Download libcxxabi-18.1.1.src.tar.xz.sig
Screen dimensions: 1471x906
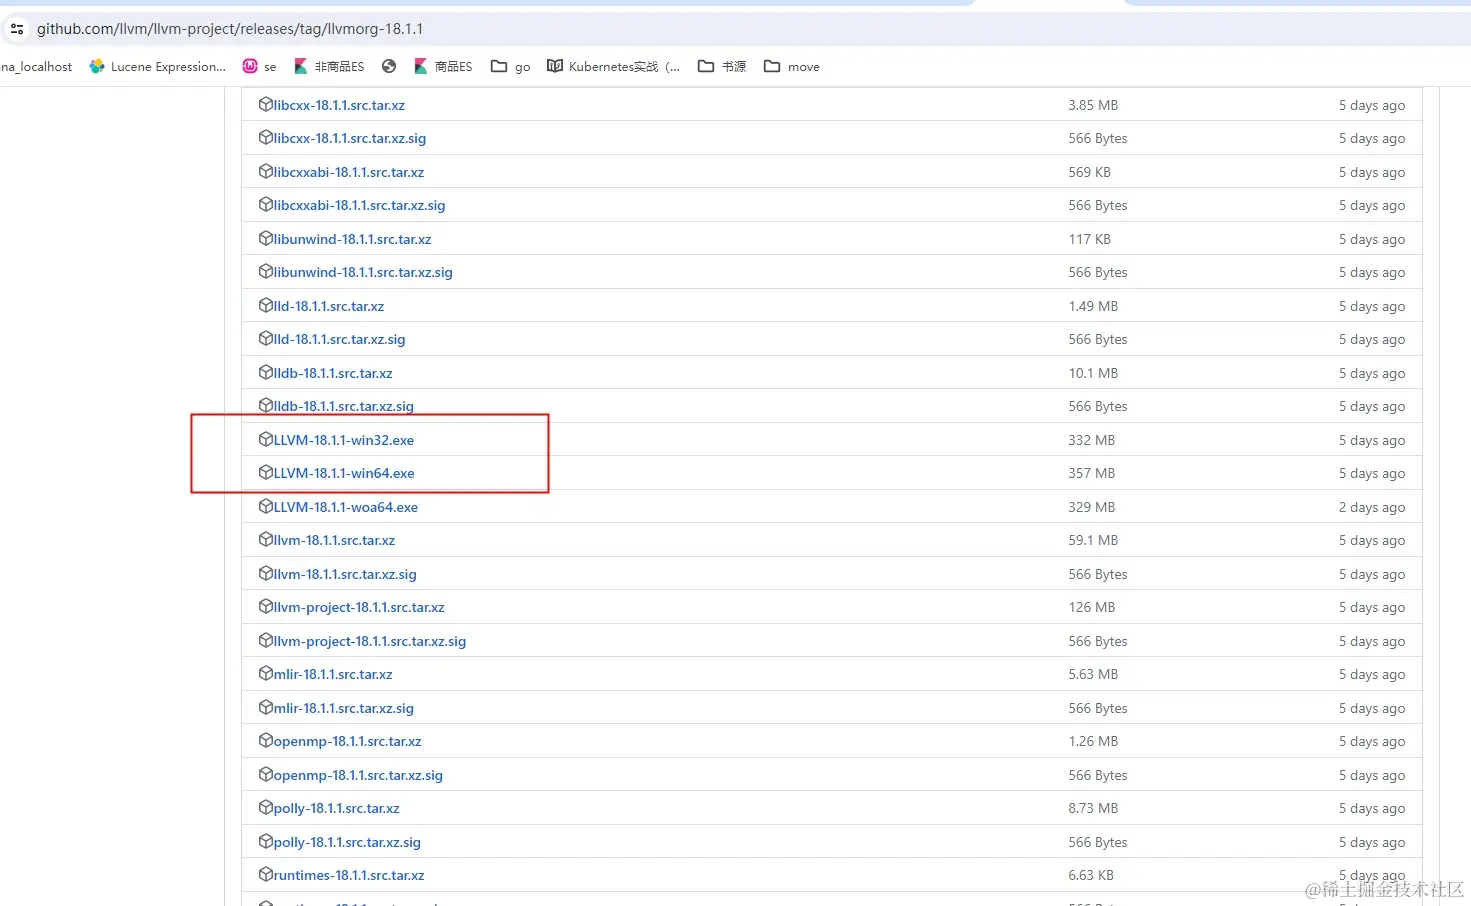(x=360, y=205)
